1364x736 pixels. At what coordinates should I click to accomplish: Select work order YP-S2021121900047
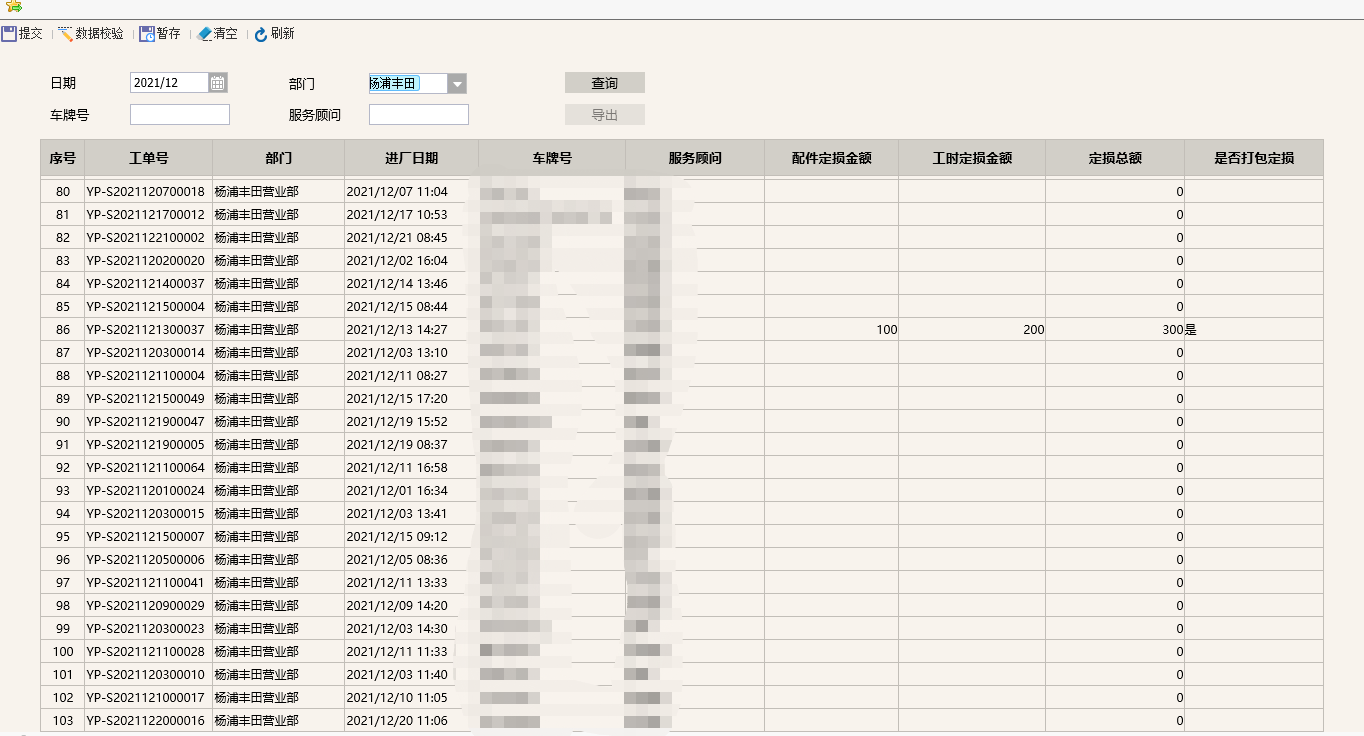[145, 422]
